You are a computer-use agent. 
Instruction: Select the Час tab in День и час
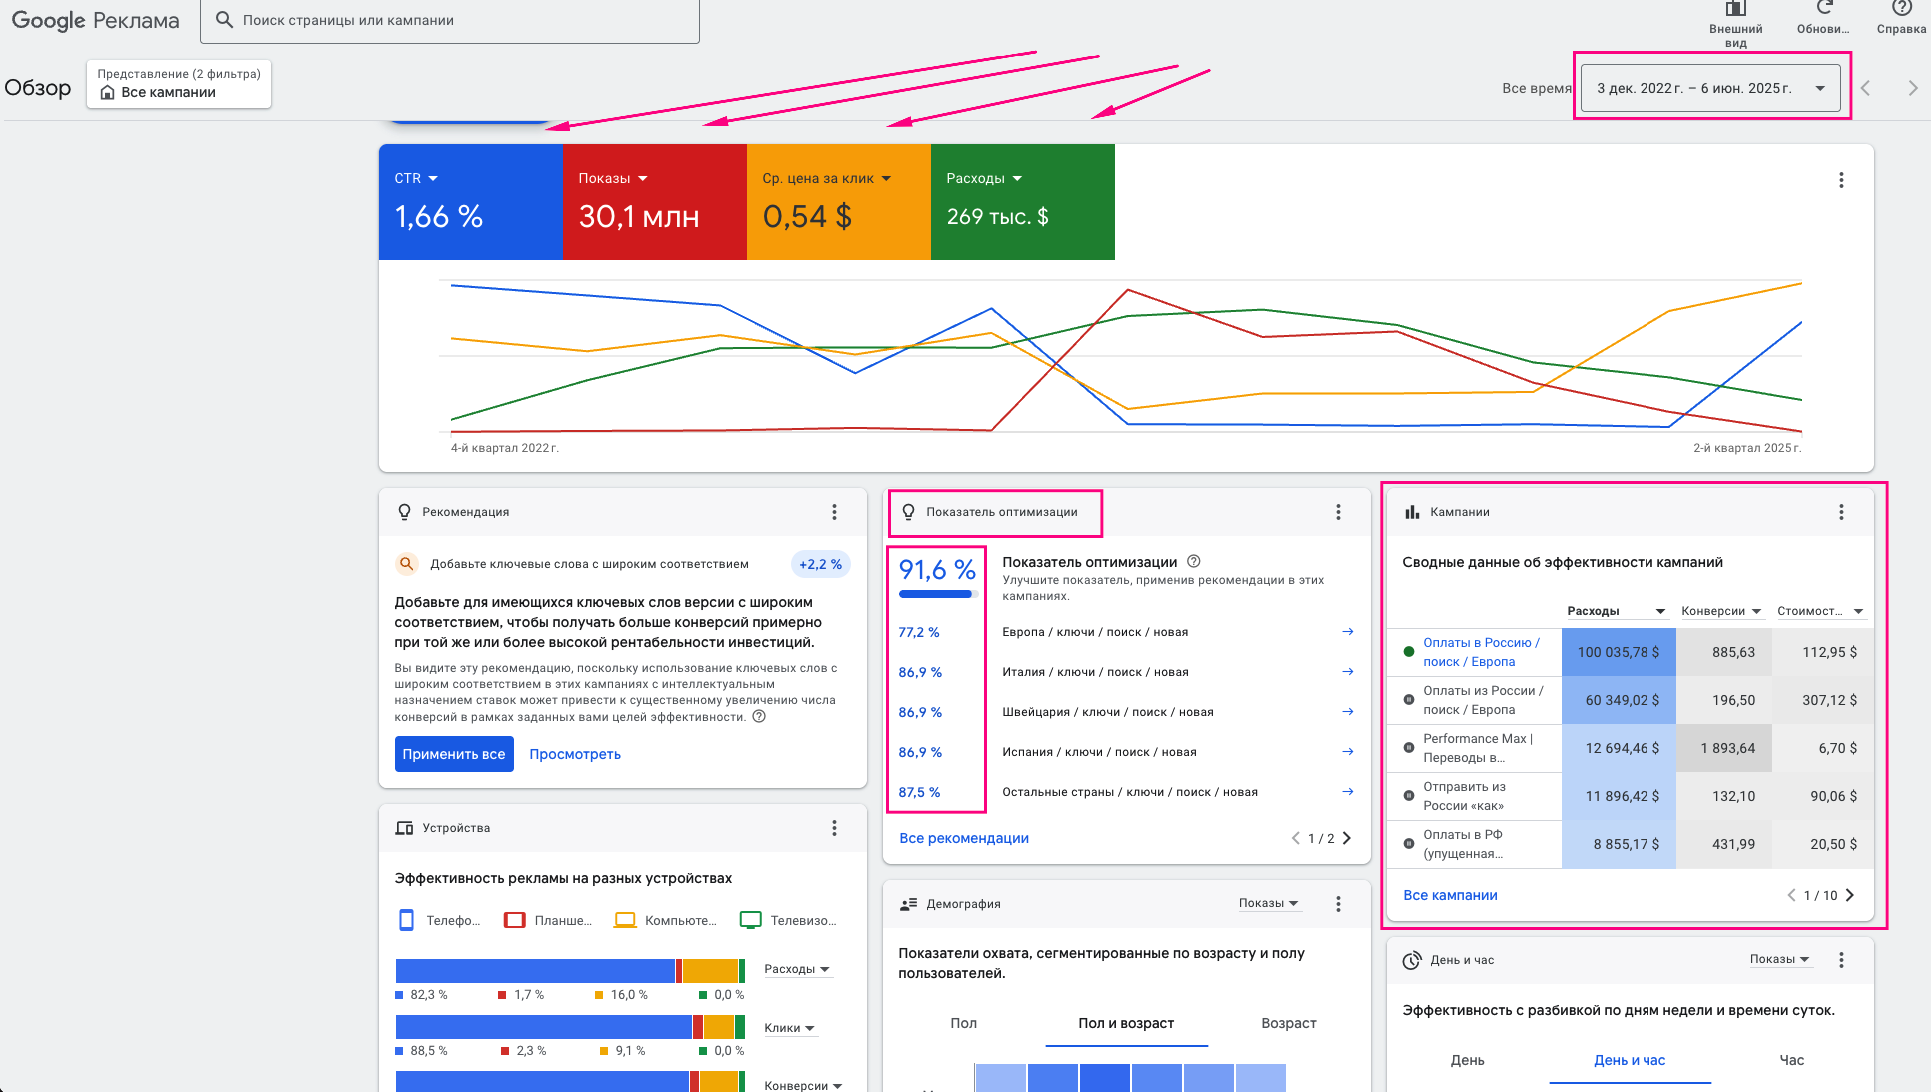pos(1791,1060)
